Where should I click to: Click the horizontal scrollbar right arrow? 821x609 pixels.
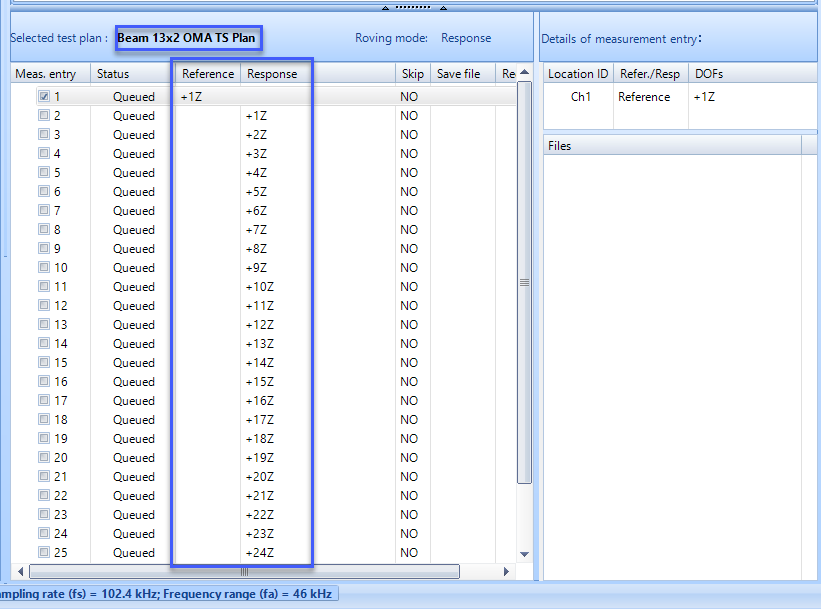[x=505, y=572]
